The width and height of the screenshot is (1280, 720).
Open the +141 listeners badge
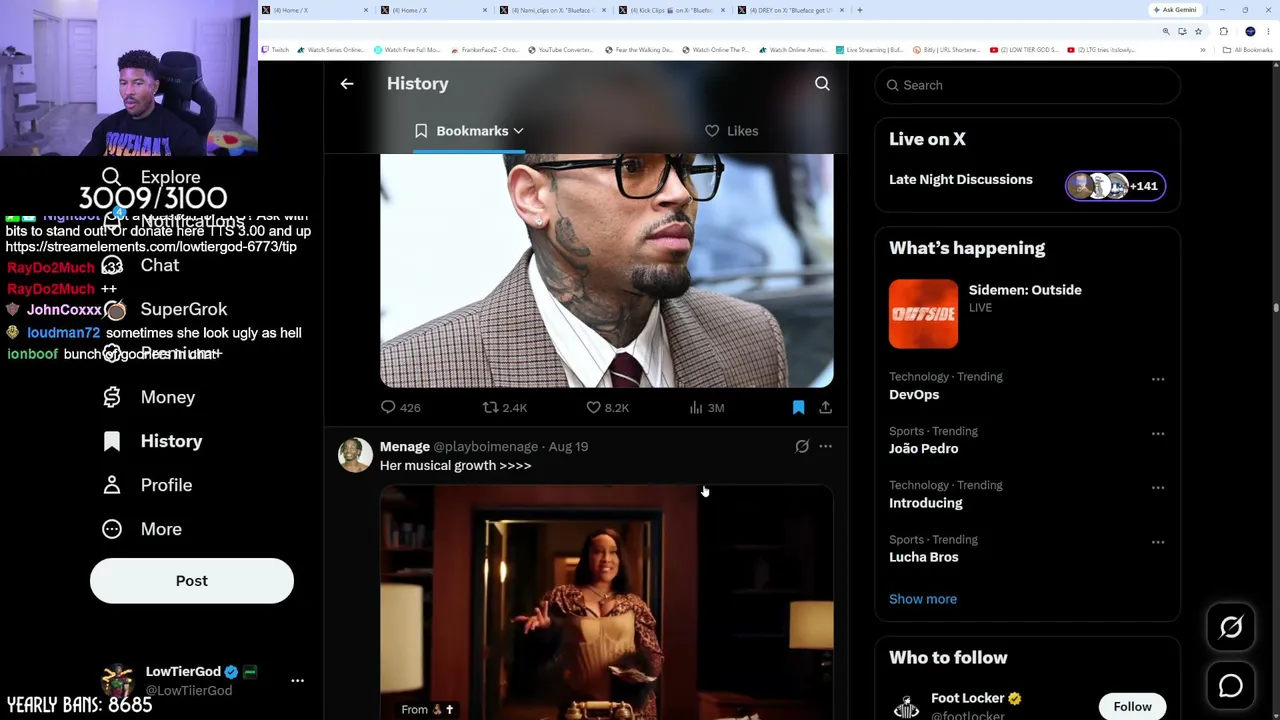point(1115,186)
